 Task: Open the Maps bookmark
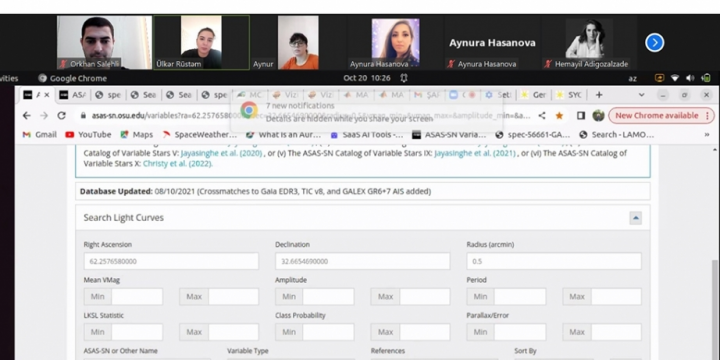click(136, 135)
